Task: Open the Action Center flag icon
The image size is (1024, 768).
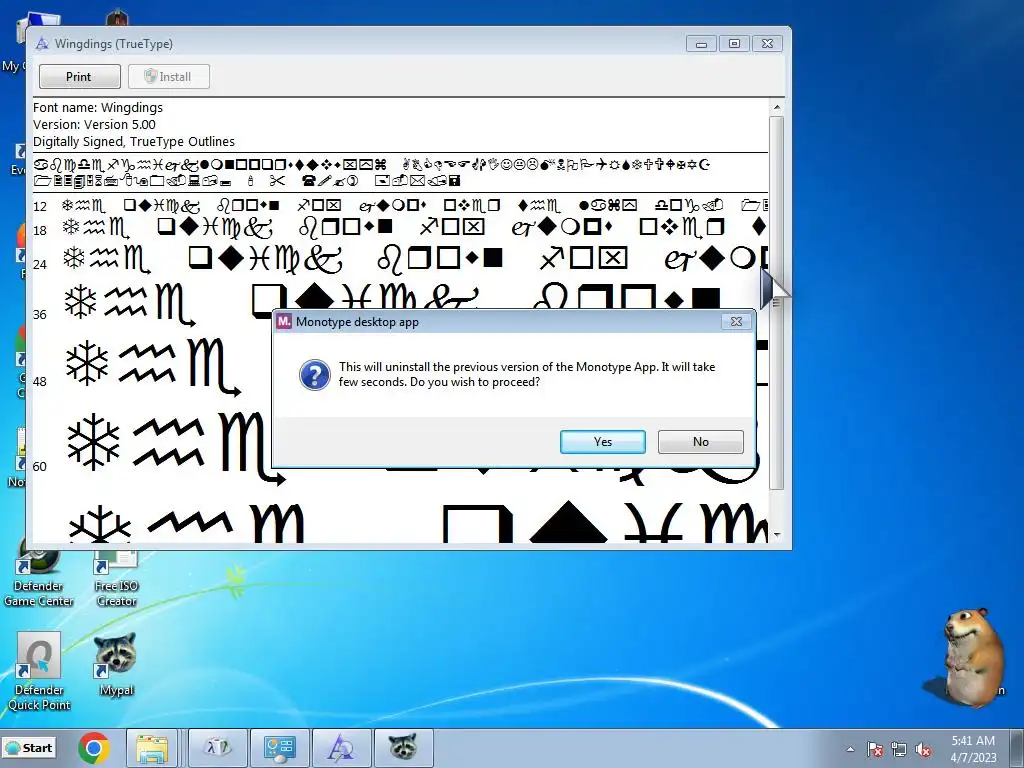Action: pyautogui.click(x=874, y=749)
